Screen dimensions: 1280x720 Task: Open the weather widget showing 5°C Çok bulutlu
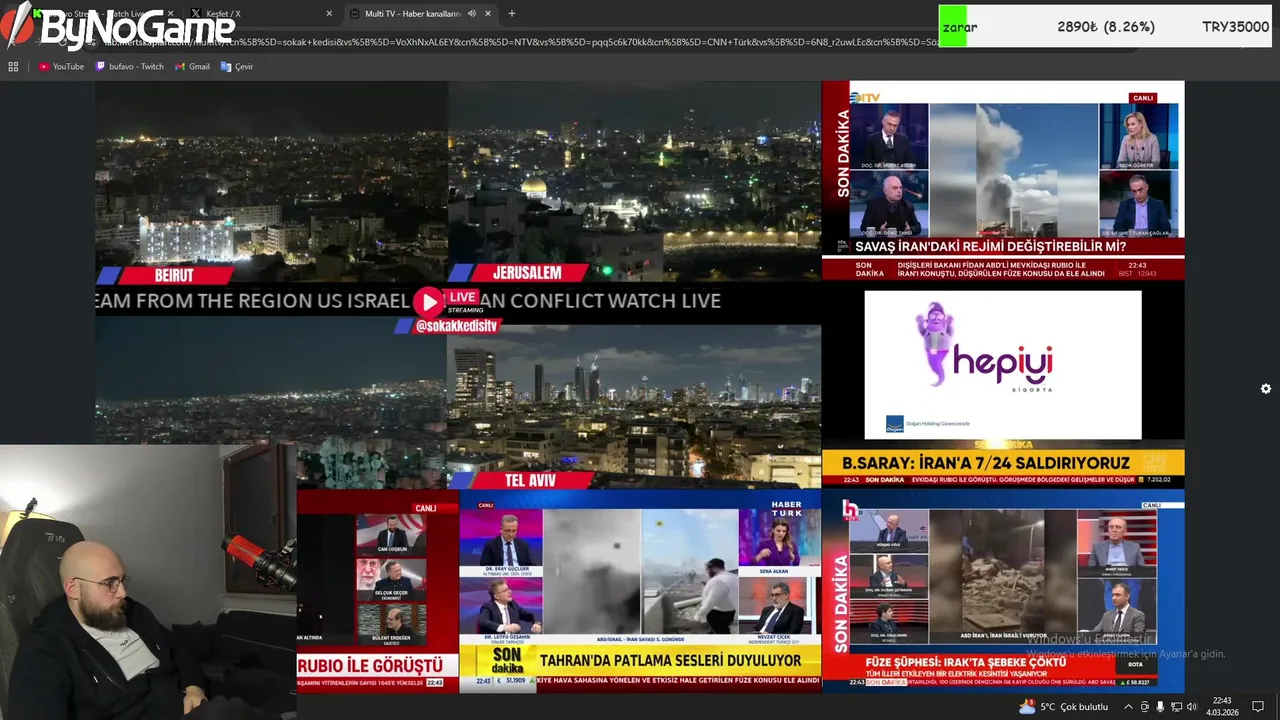click(1064, 706)
